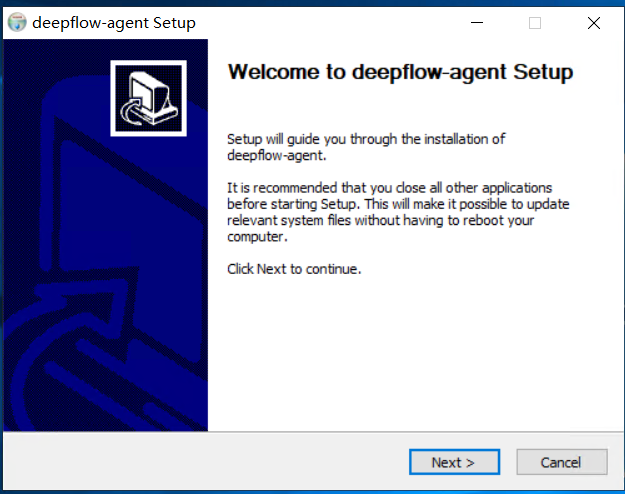
Task: Click the "Click Next to continue." text
Action: (294, 269)
